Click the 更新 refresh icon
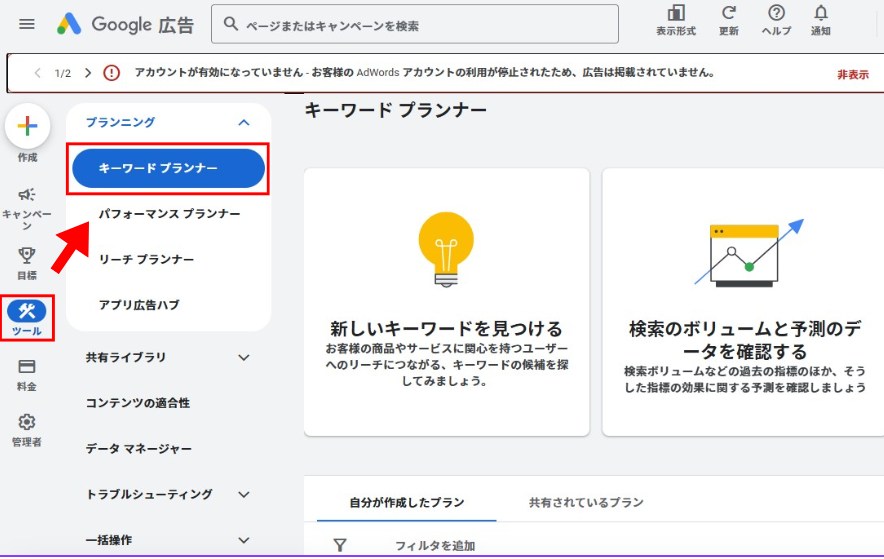 pyautogui.click(x=729, y=14)
